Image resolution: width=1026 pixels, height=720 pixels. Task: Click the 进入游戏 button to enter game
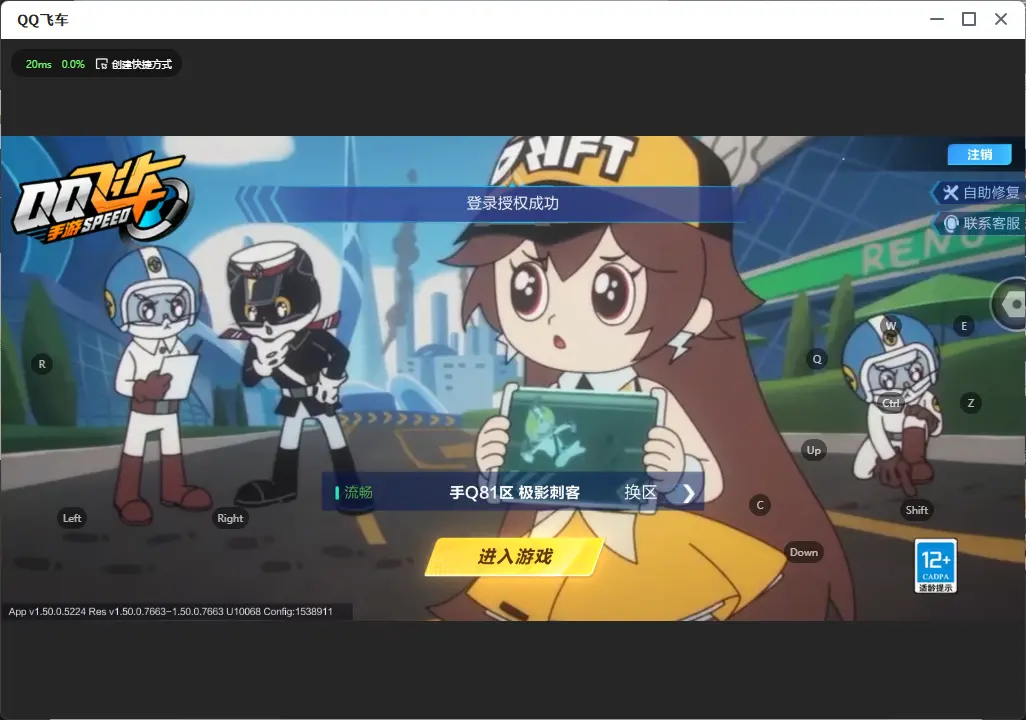point(515,557)
